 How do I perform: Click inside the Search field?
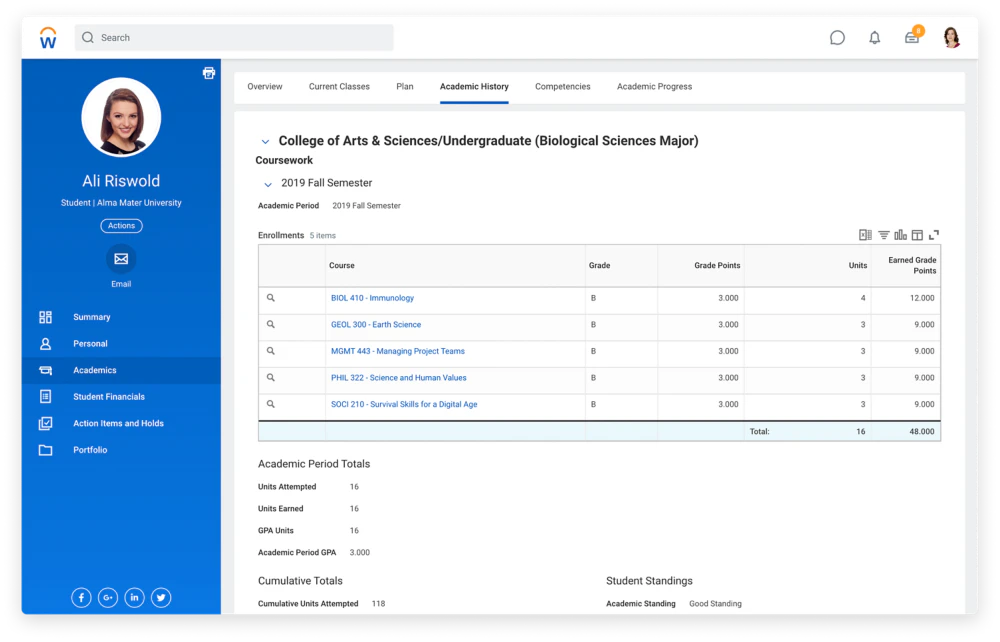click(x=234, y=37)
